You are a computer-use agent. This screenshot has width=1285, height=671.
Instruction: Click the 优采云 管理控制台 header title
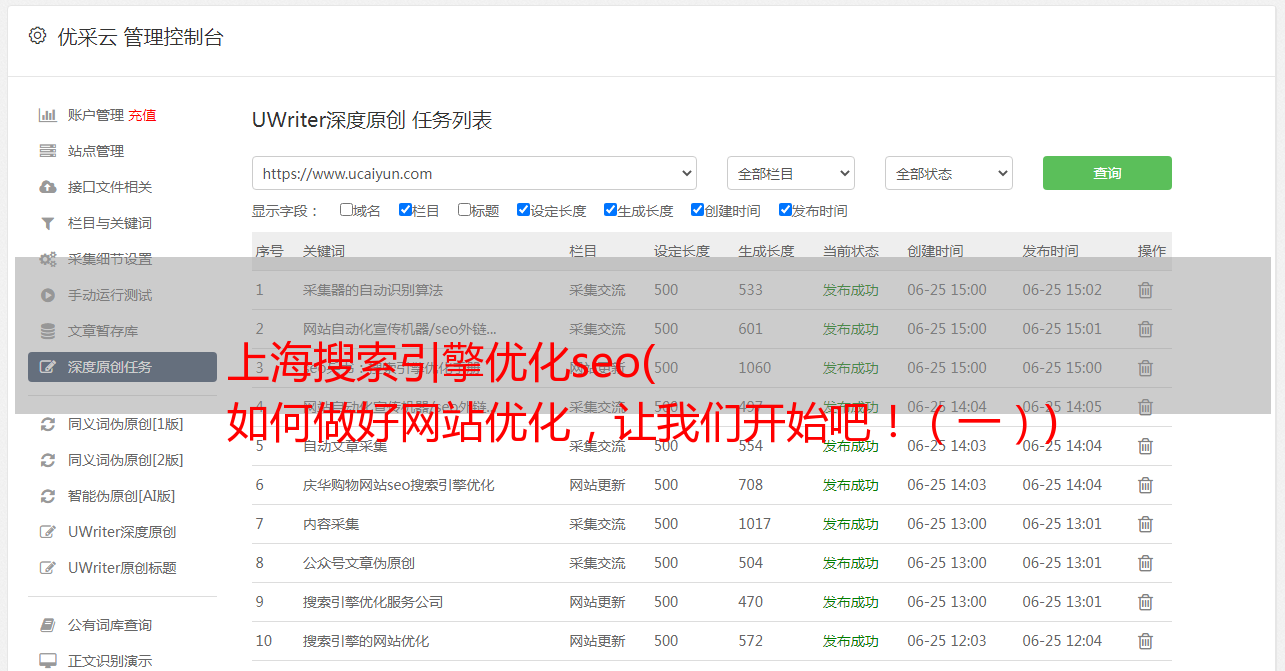[x=140, y=37]
